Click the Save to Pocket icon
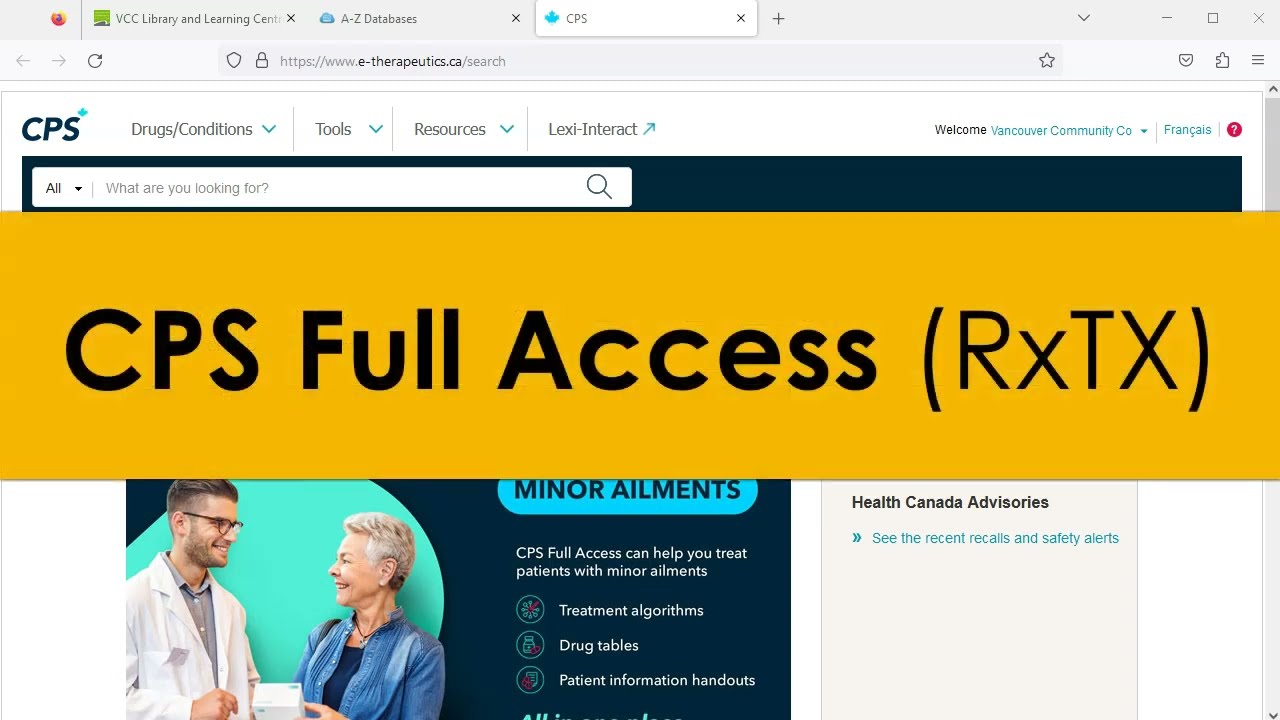Image resolution: width=1280 pixels, height=720 pixels. [1186, 61]
